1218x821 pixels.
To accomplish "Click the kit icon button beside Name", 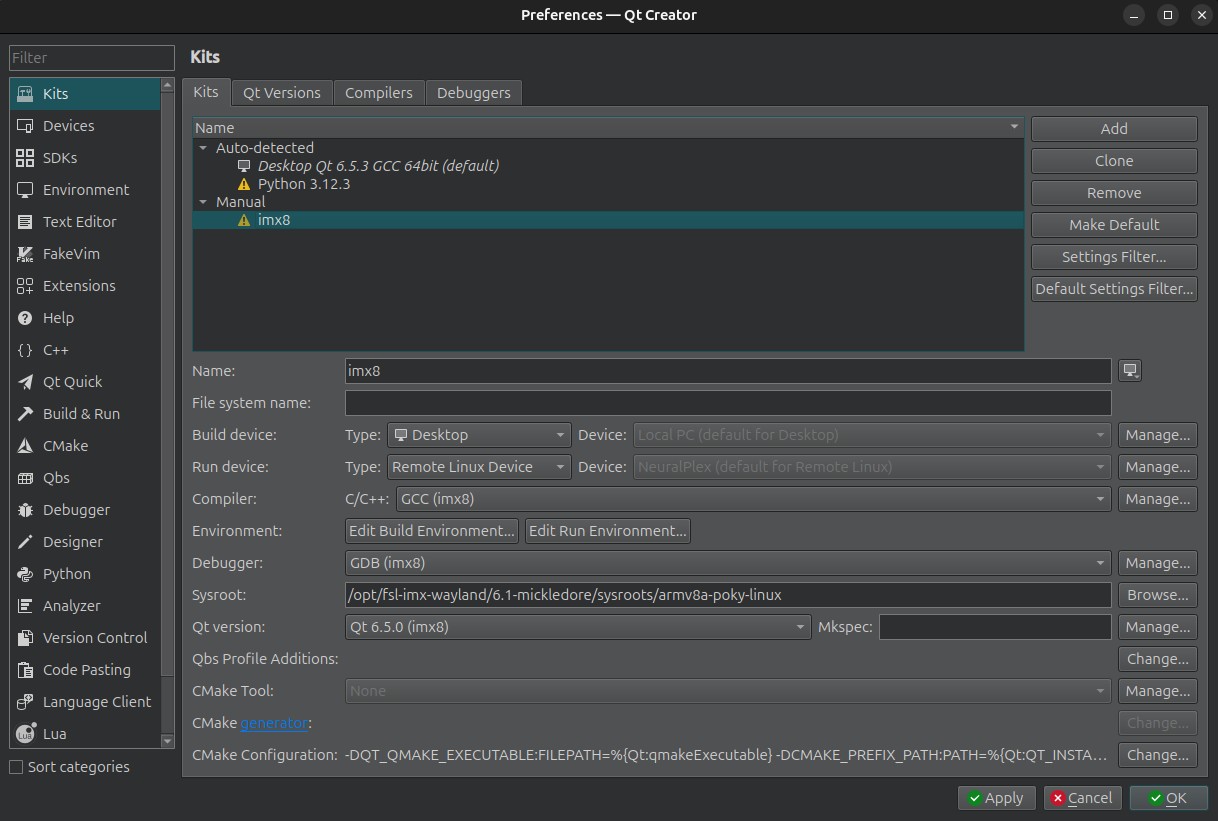I will 1130,371.
